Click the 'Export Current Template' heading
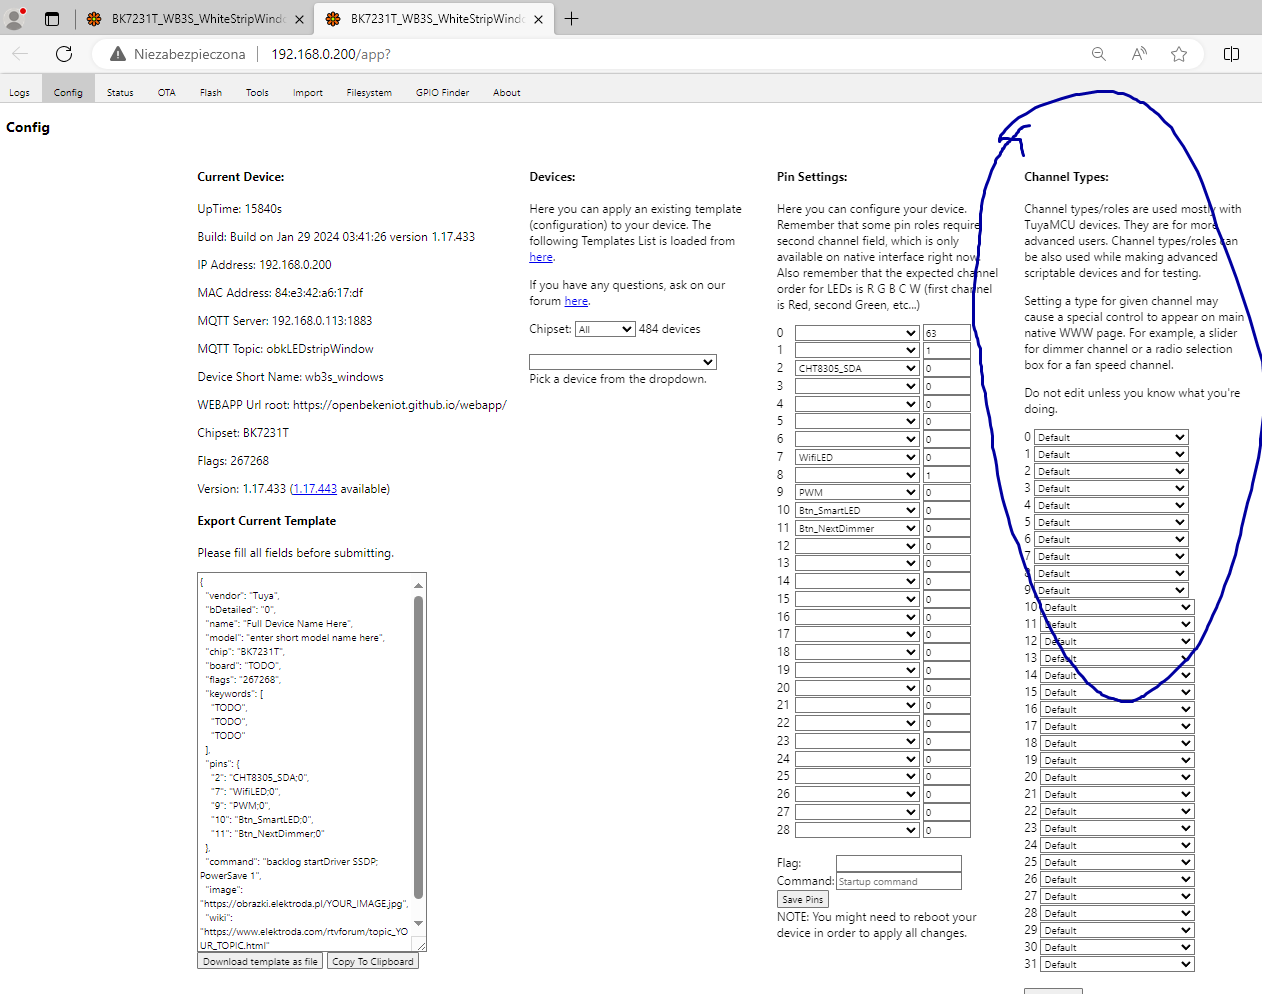The height and width of the screenshot is (994, 1262). click(266, 521)
